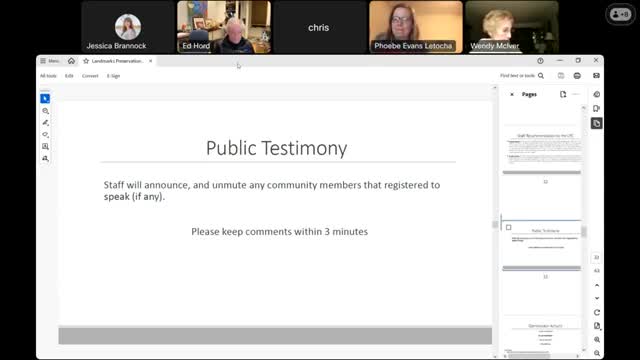The width and height of the screenshot is (640, 360).
Task: Star the Landmarks Preservation document tab
Action: point(86,61)
